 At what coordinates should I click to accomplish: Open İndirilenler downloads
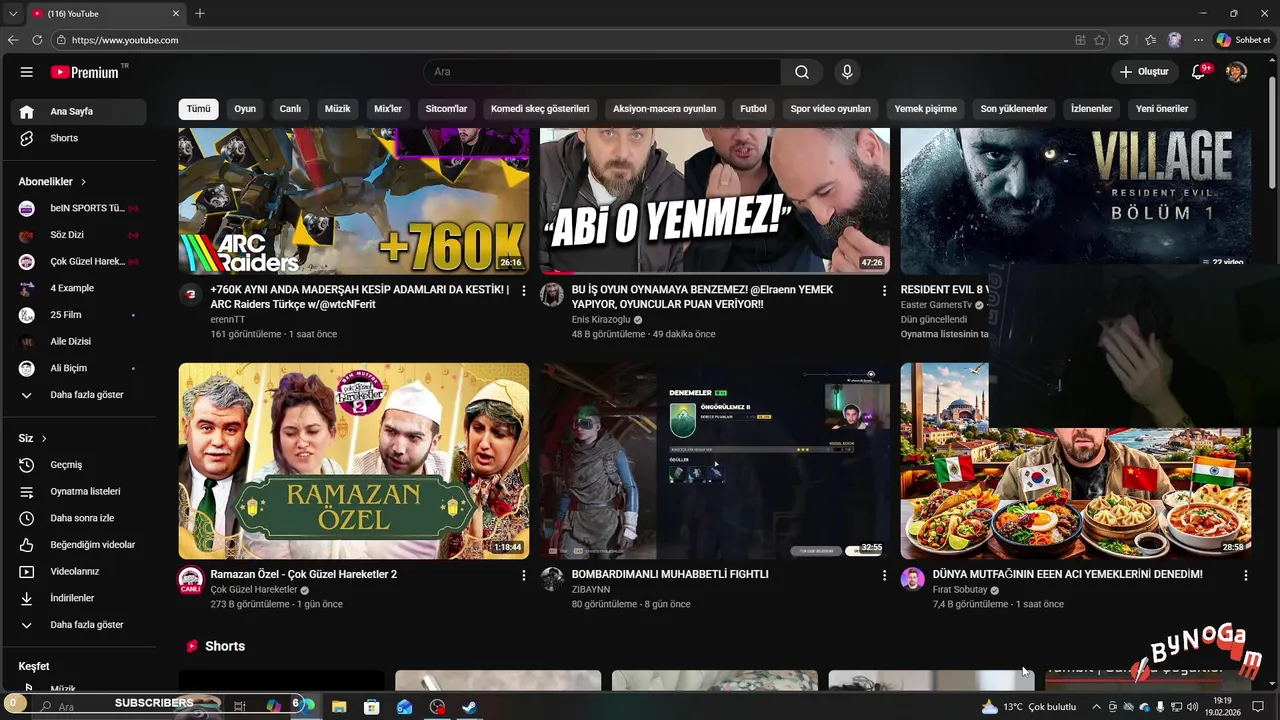[x=79, y=598]
